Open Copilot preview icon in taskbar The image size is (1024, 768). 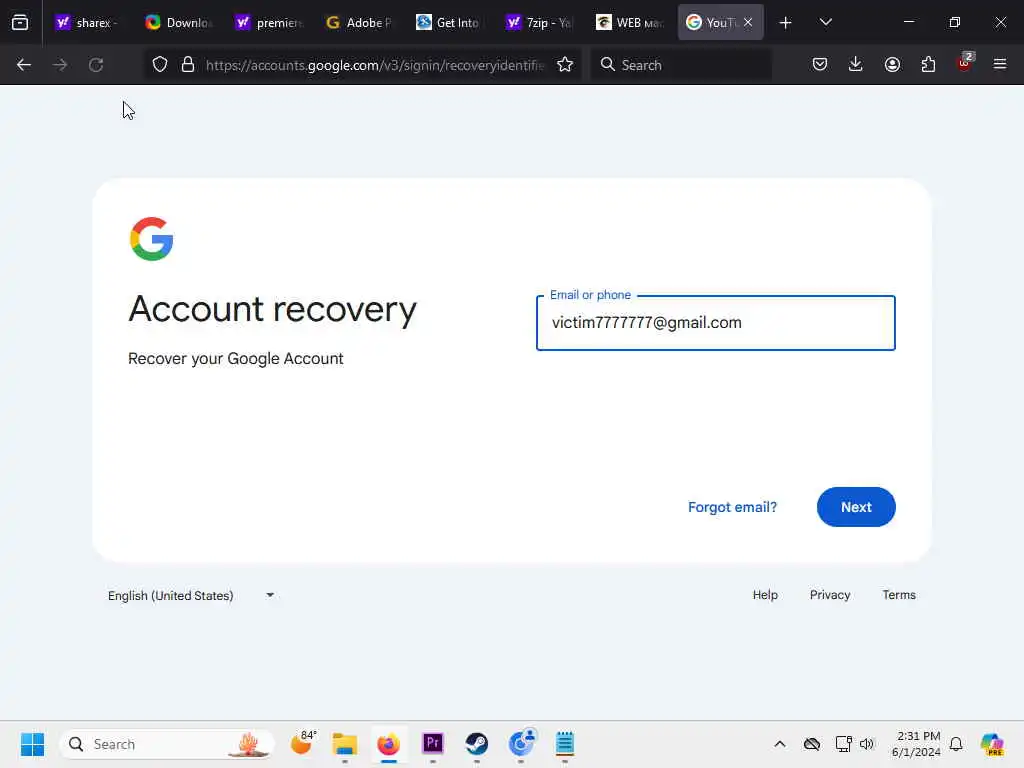992,744
